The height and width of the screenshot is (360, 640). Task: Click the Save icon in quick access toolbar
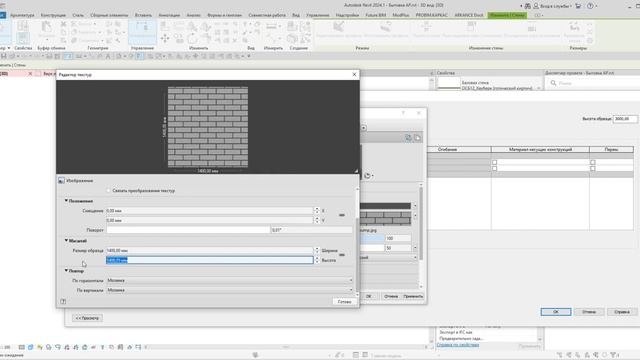[x=4, y=56]
